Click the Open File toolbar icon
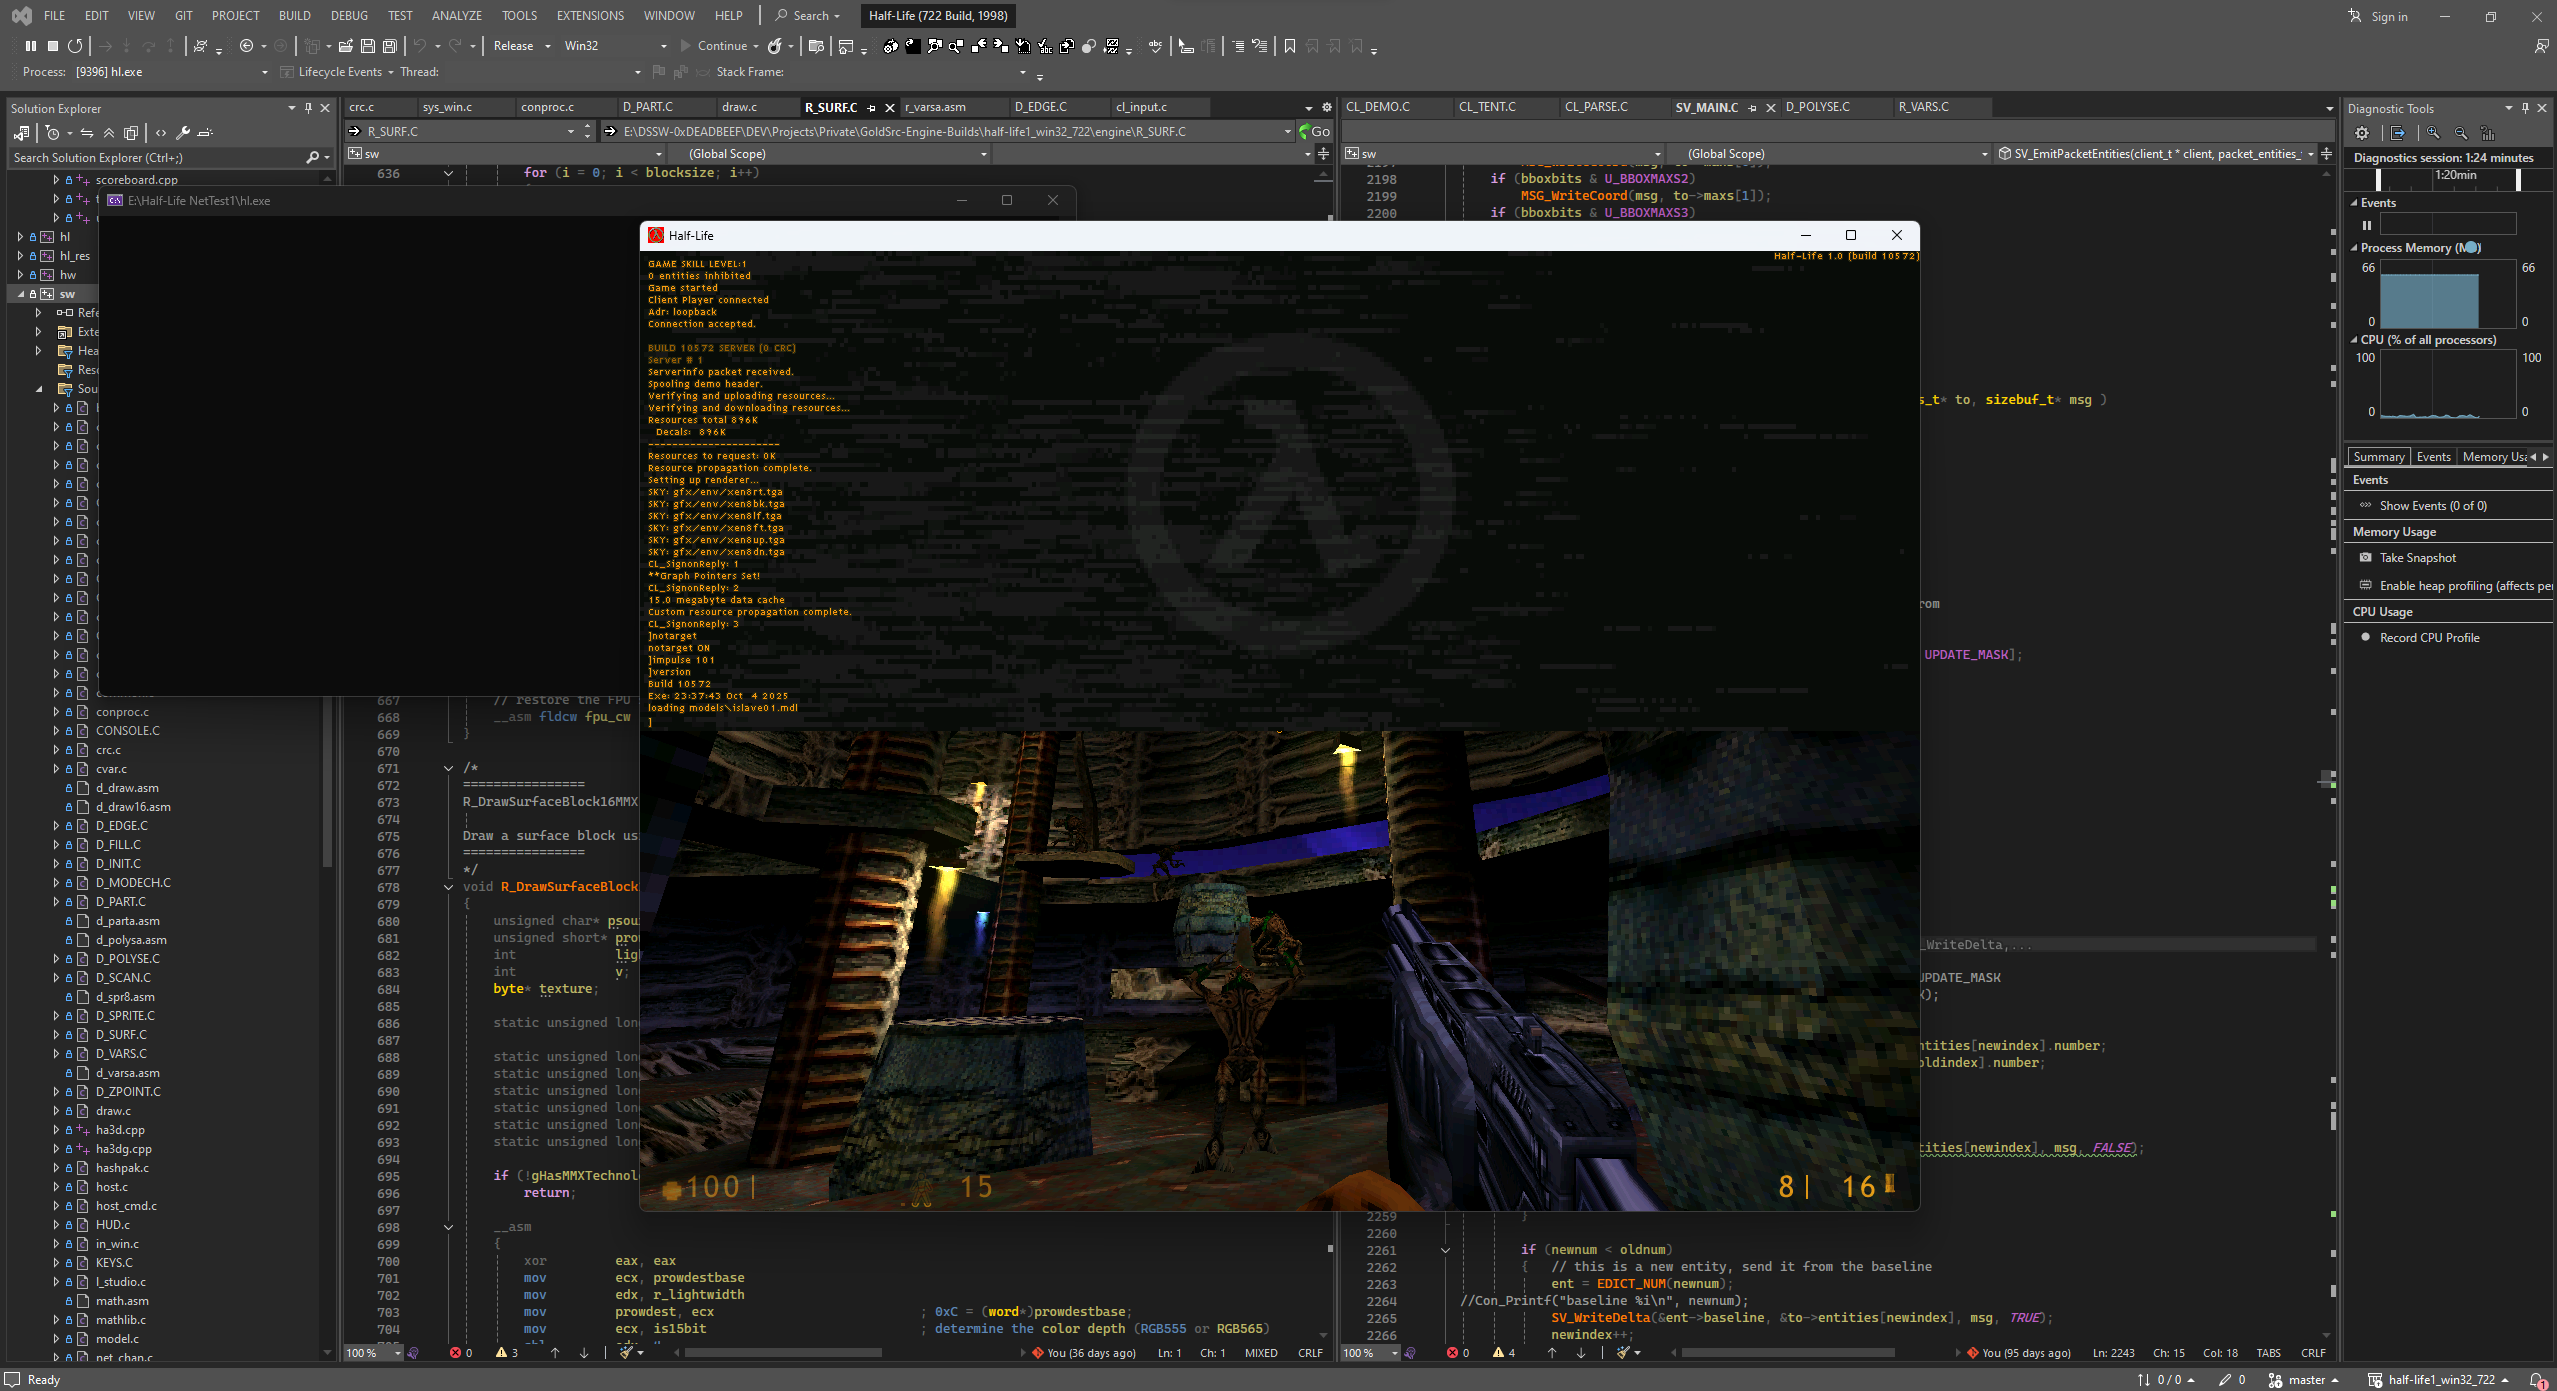This screenshot has width=2557, height=1391. click(346, 46)
